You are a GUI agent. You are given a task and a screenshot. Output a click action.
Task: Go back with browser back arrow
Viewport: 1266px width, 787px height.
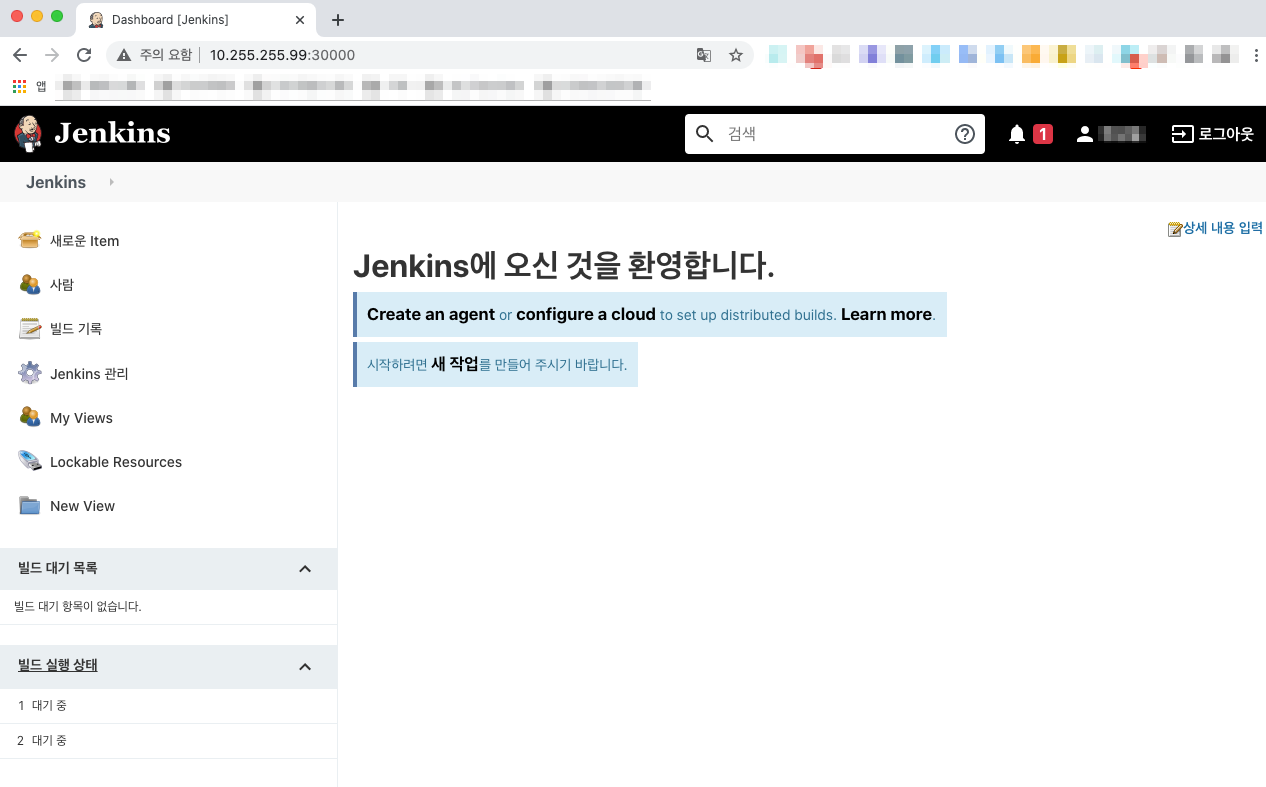(x=20, y=55)
